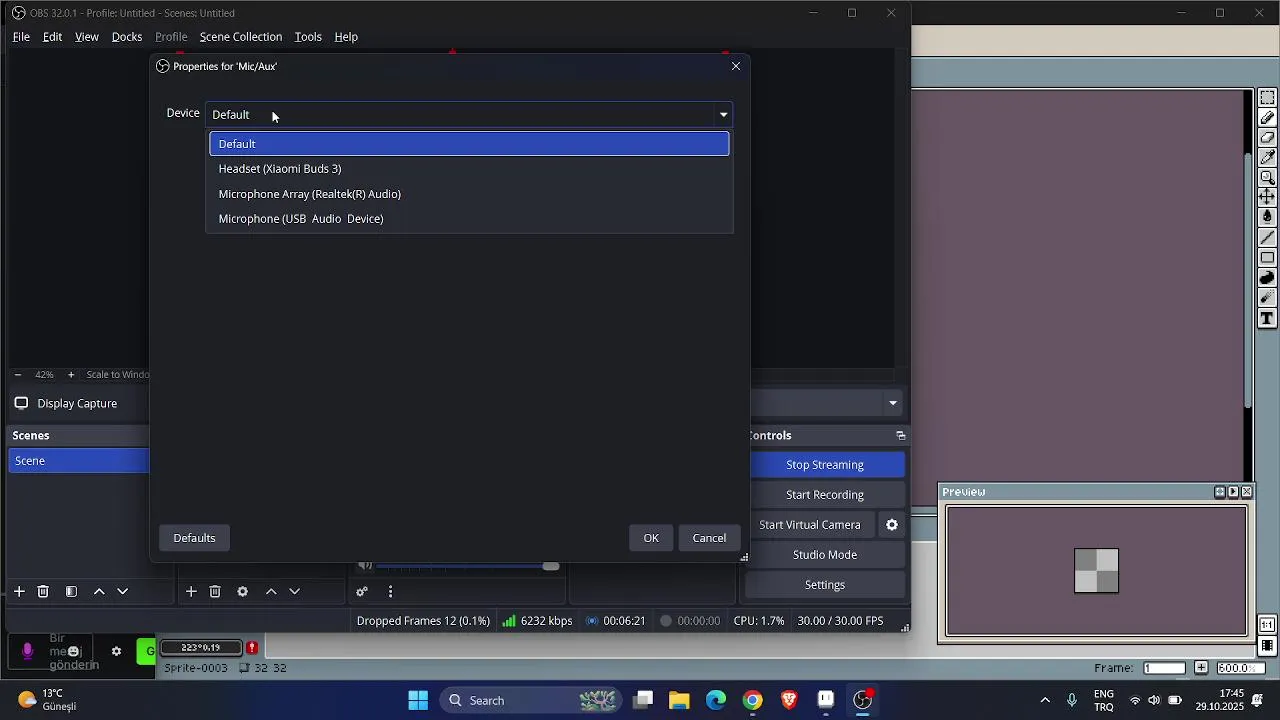Screen dimensions: 1280x720
Task: Select the Text tool marked with T
Action: (x=1267, y=318)
